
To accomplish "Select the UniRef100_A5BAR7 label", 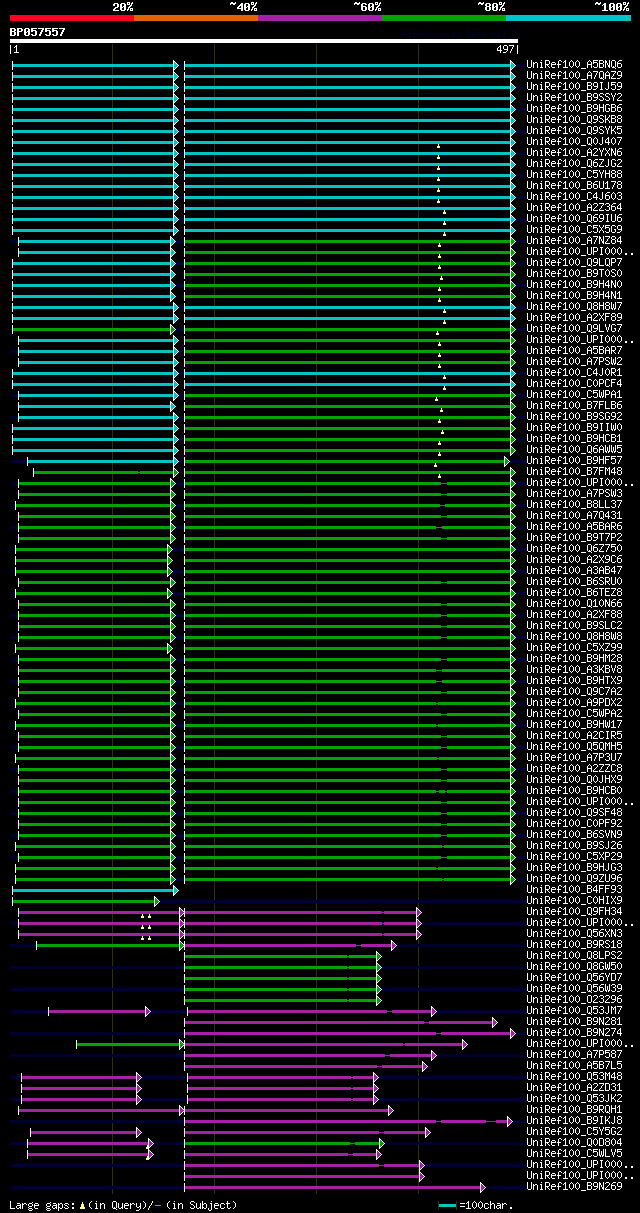I will click(574, 350).
